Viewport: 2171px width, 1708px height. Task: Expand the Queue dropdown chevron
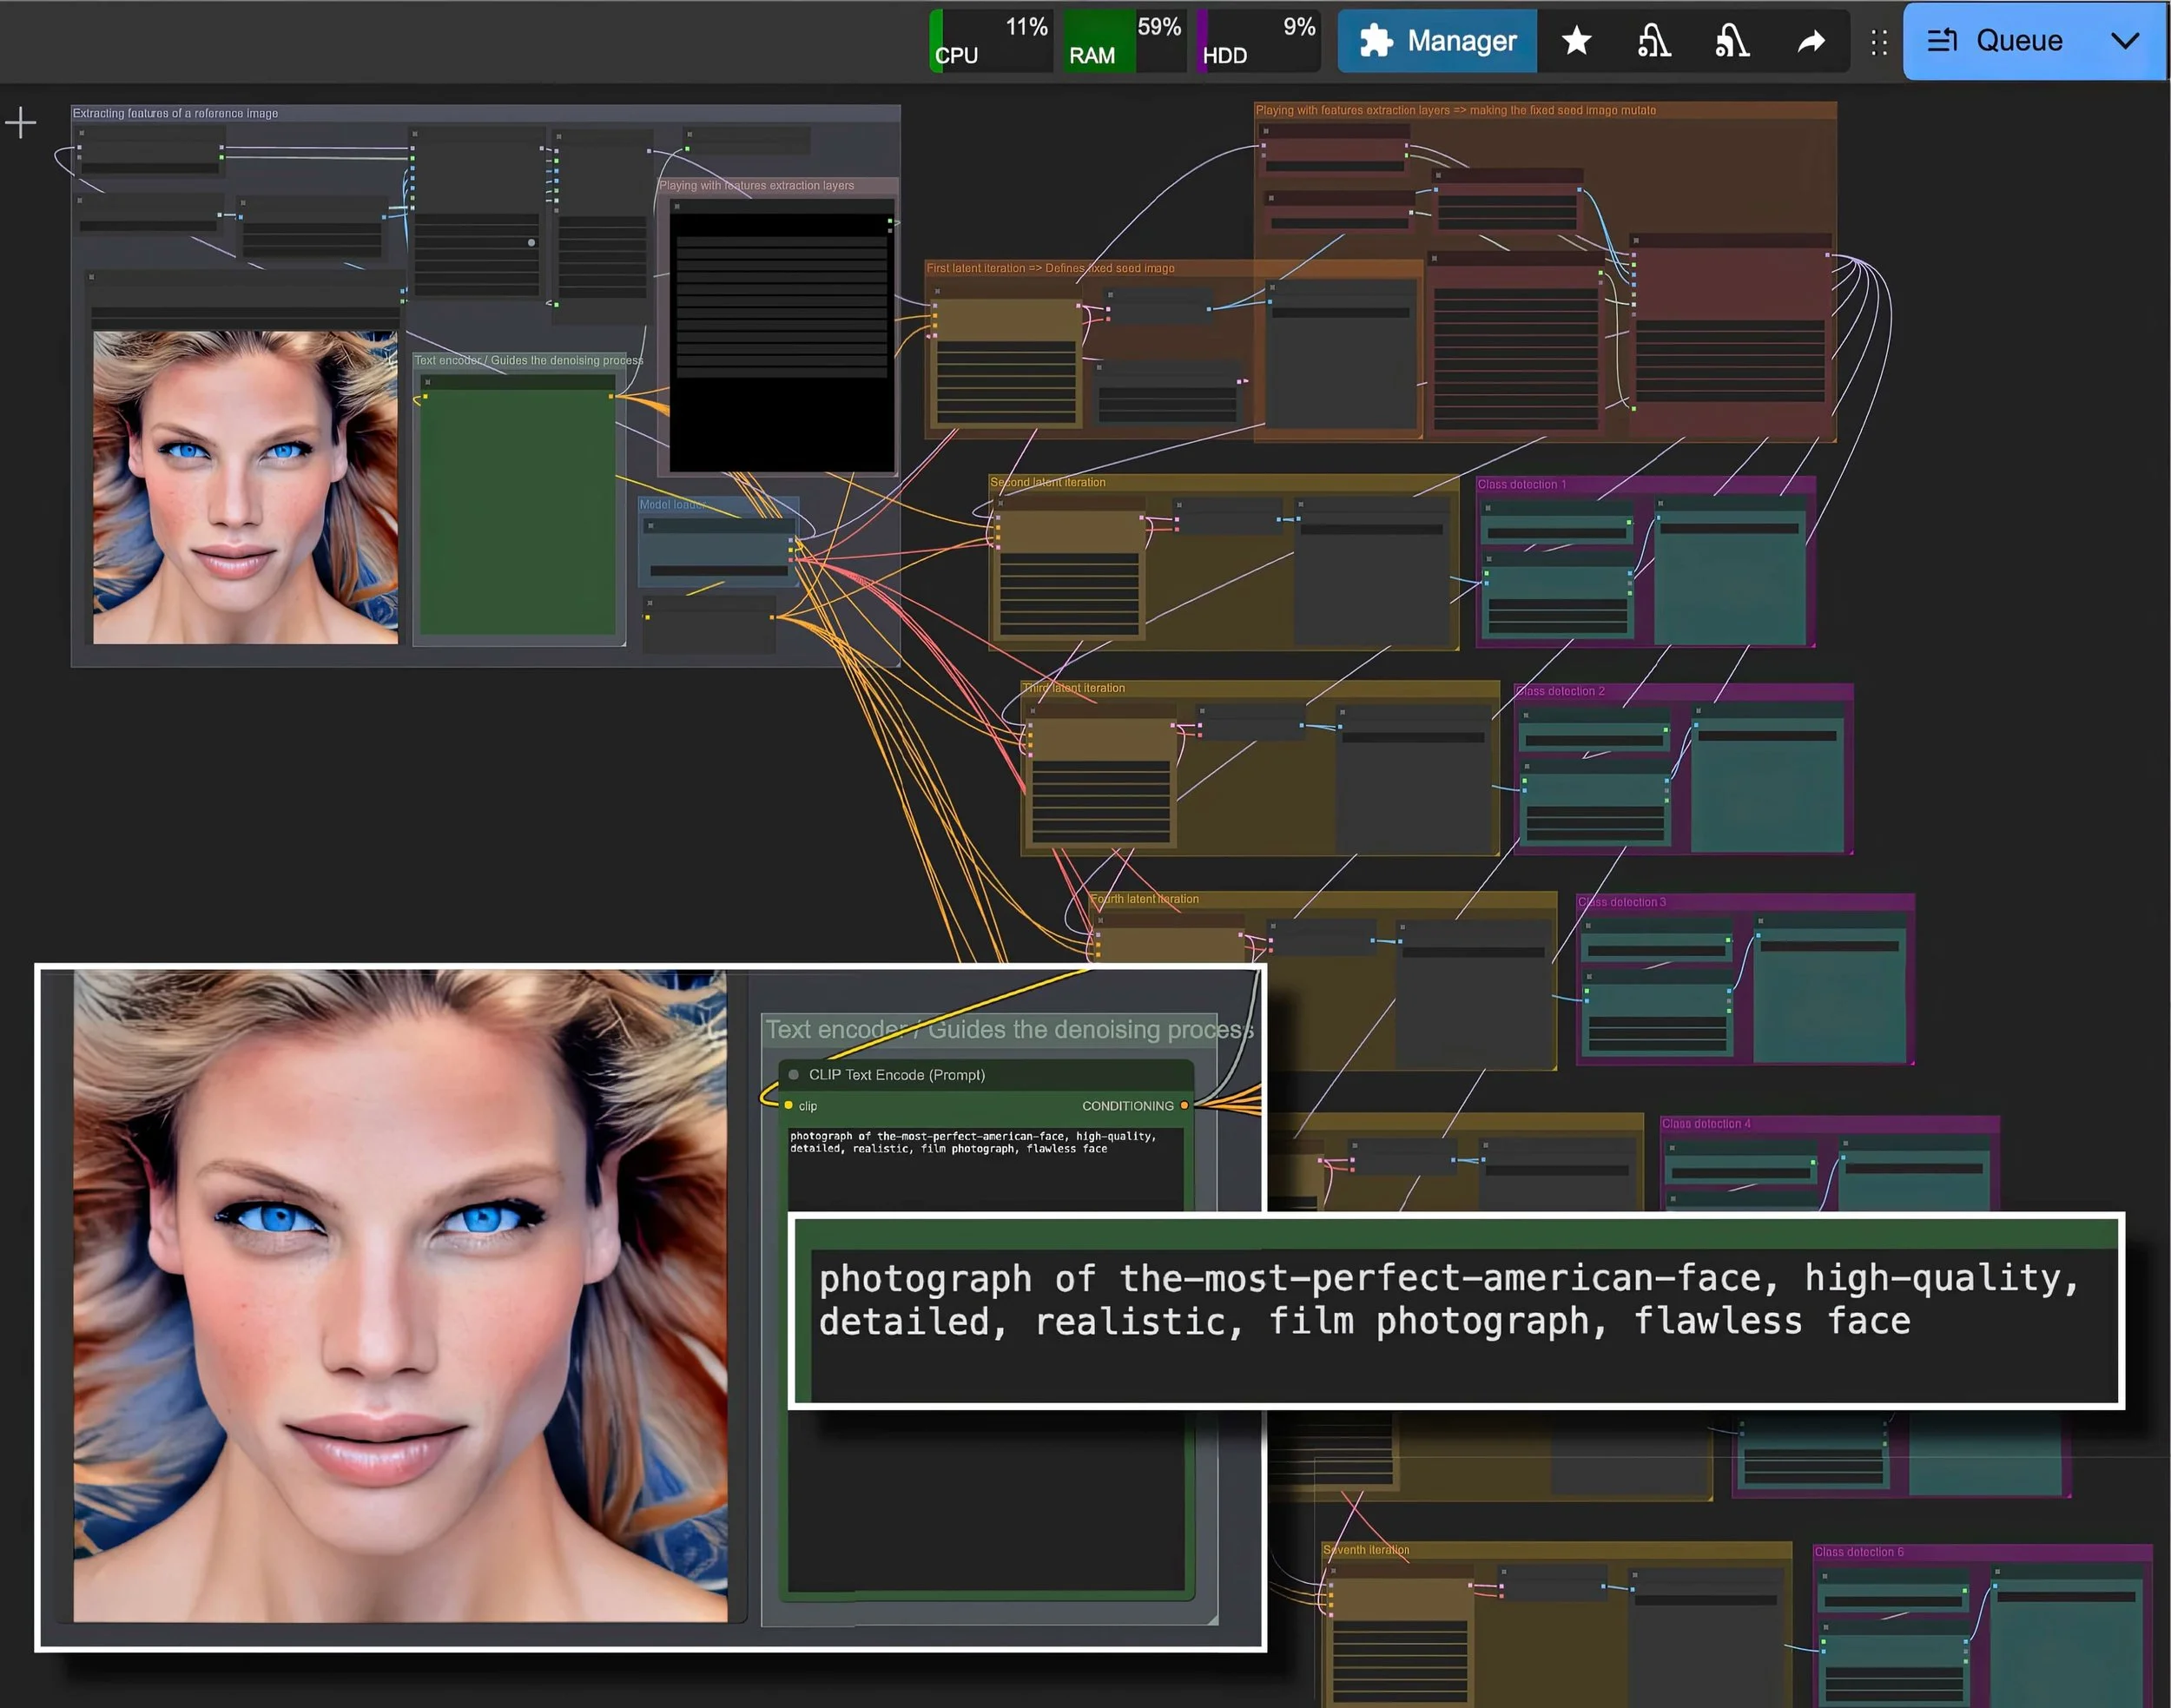[2125, 41]
